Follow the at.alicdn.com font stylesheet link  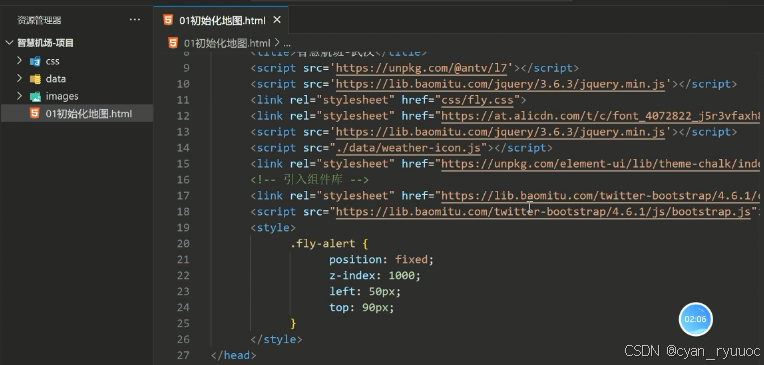click(x=600, y=116)
